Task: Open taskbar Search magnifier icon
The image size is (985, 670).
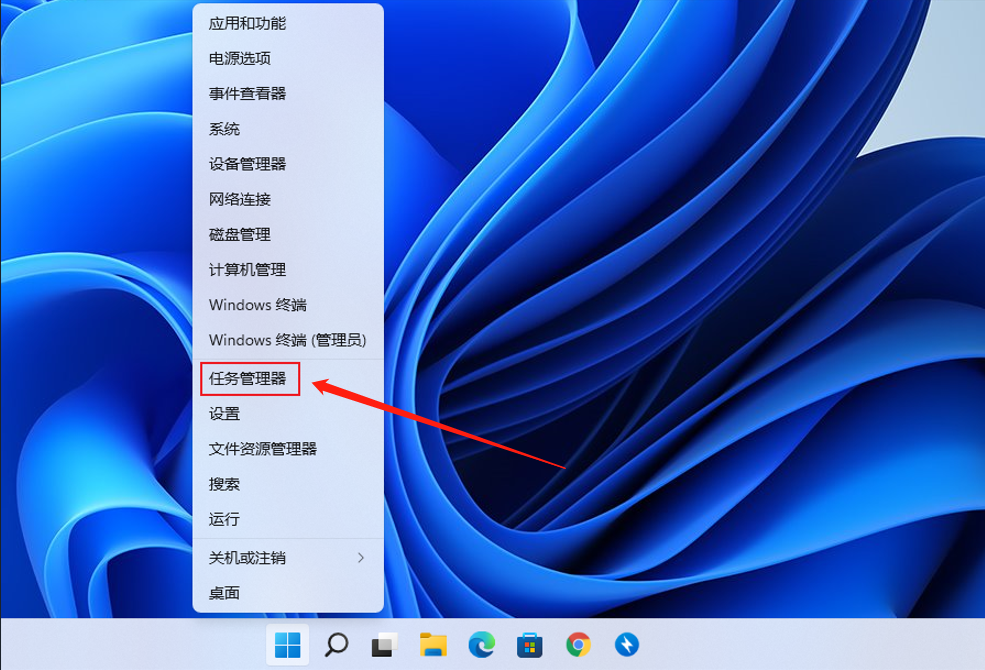Action: click(336, 645)
